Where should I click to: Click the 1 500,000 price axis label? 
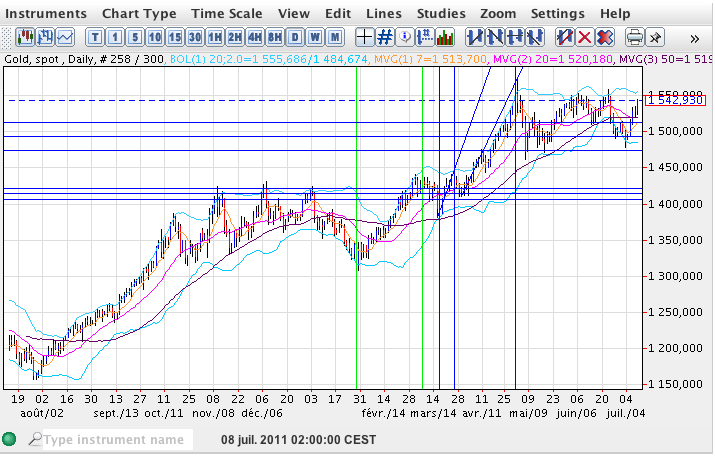point(675,131)
